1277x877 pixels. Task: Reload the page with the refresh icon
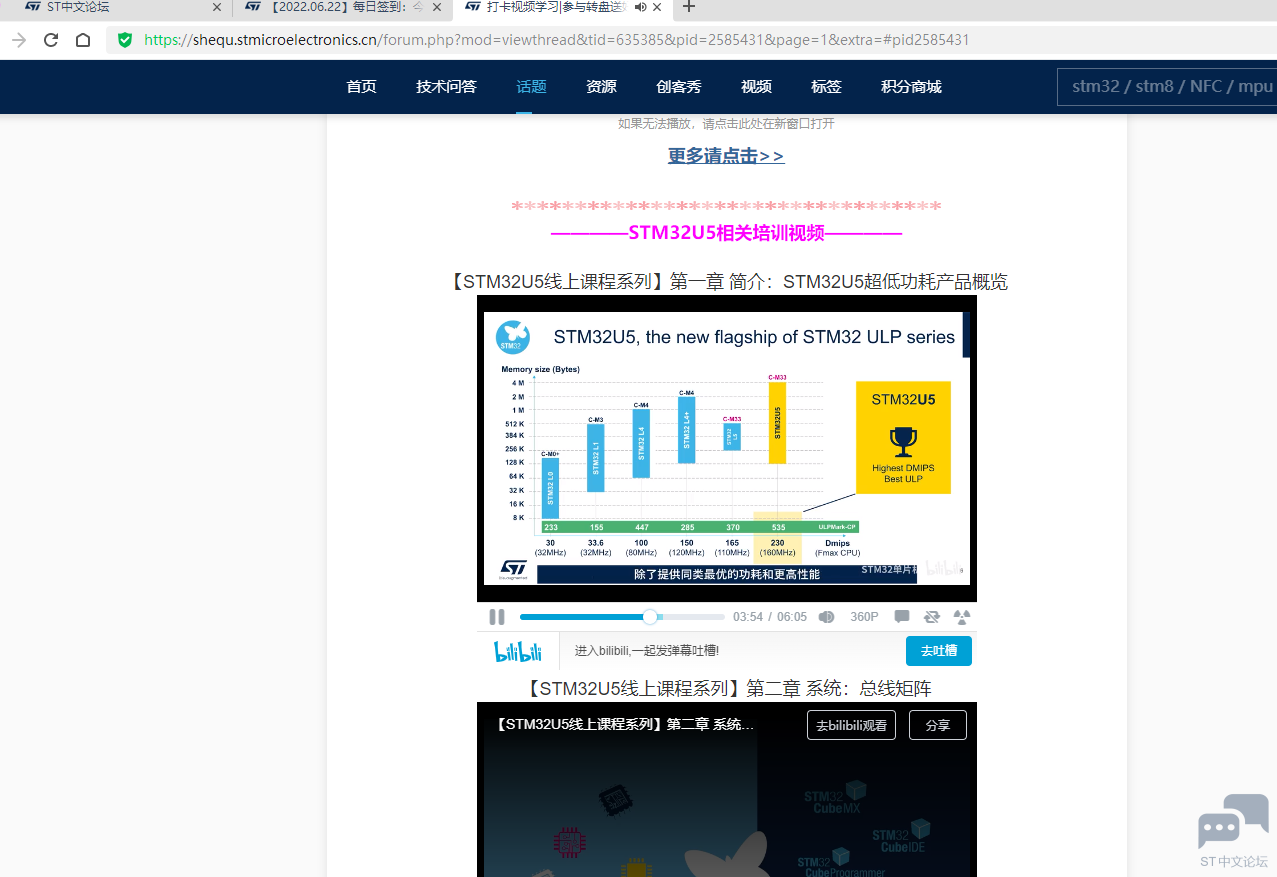coord(51,40)
